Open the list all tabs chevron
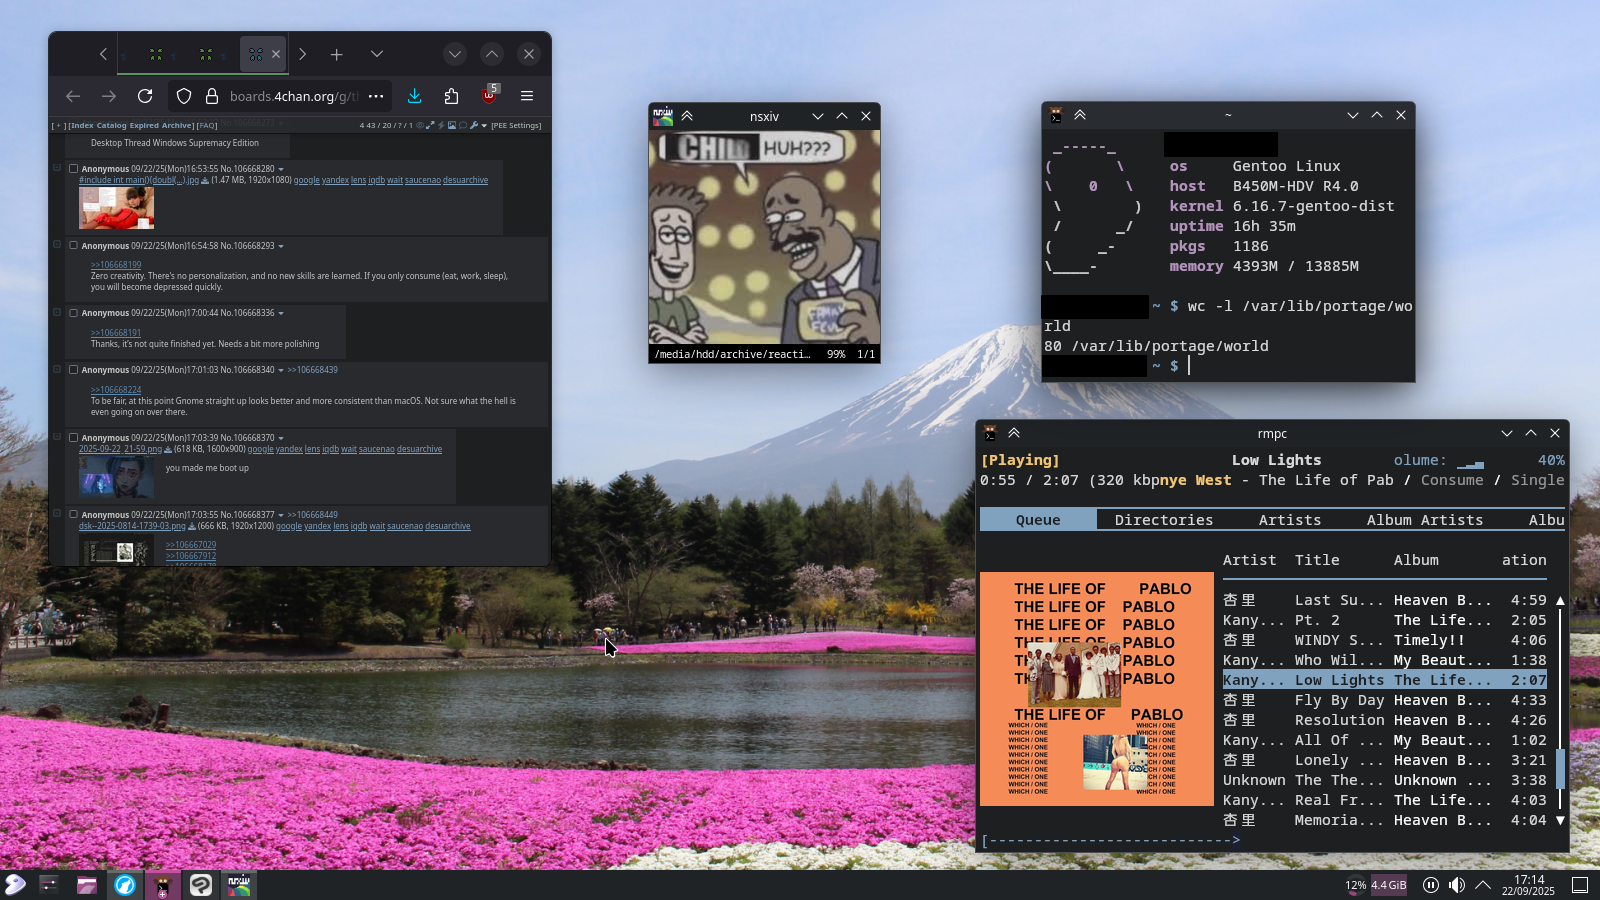The width and height of the screenshot is (1600, 900). coord(377,54)
